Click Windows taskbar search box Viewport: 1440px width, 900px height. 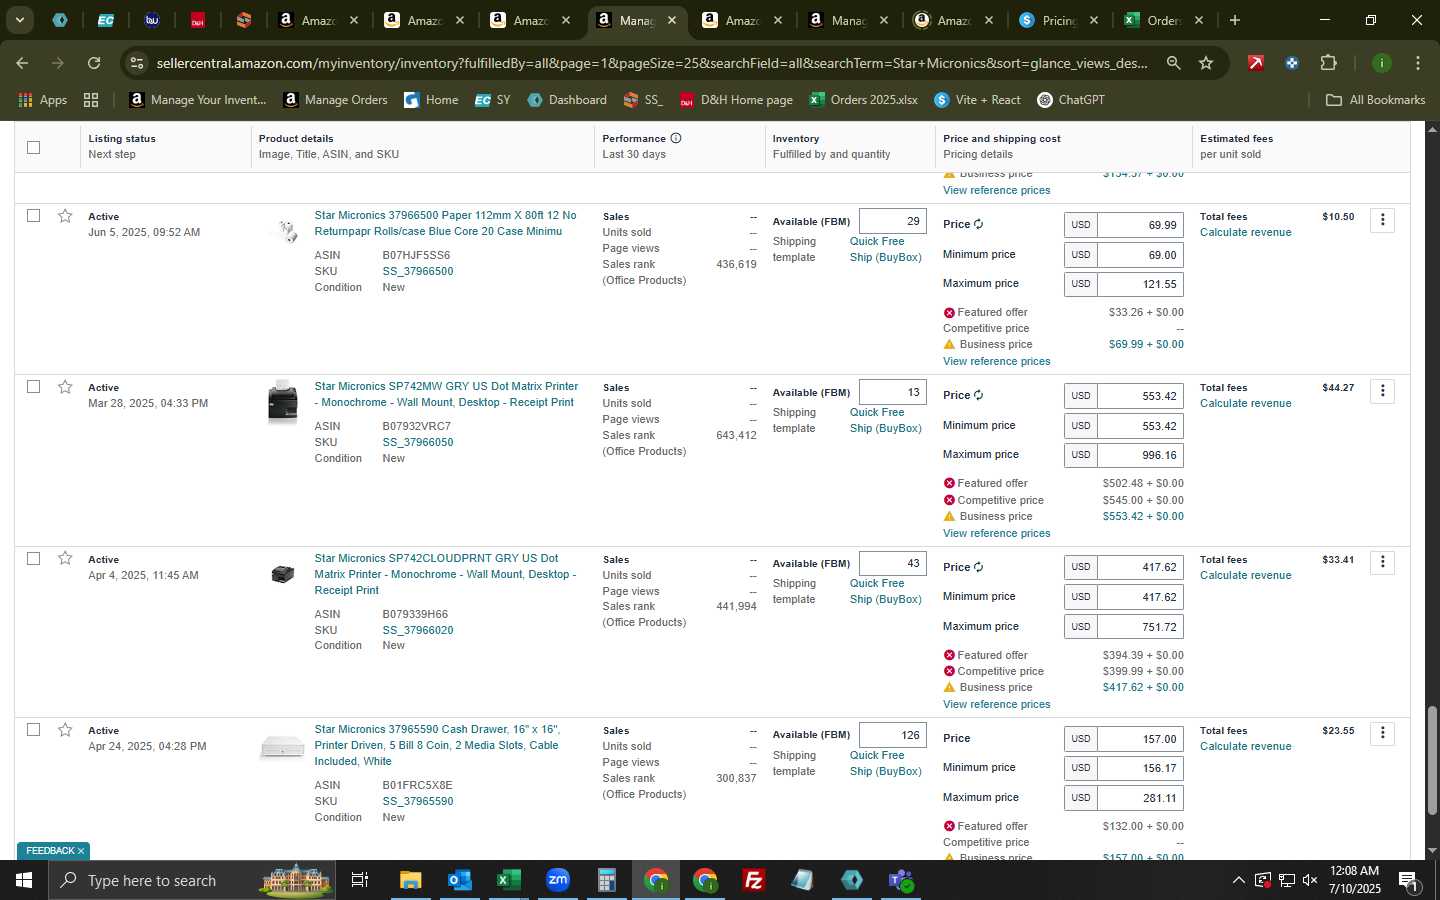(193, 880)
